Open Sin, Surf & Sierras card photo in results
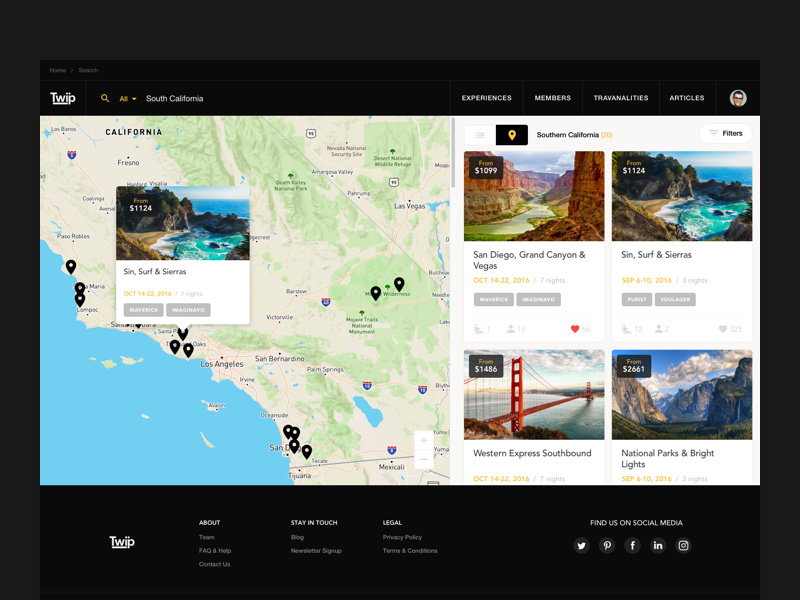Viewport: 800px width, 600px height. [x=682, y=196]
